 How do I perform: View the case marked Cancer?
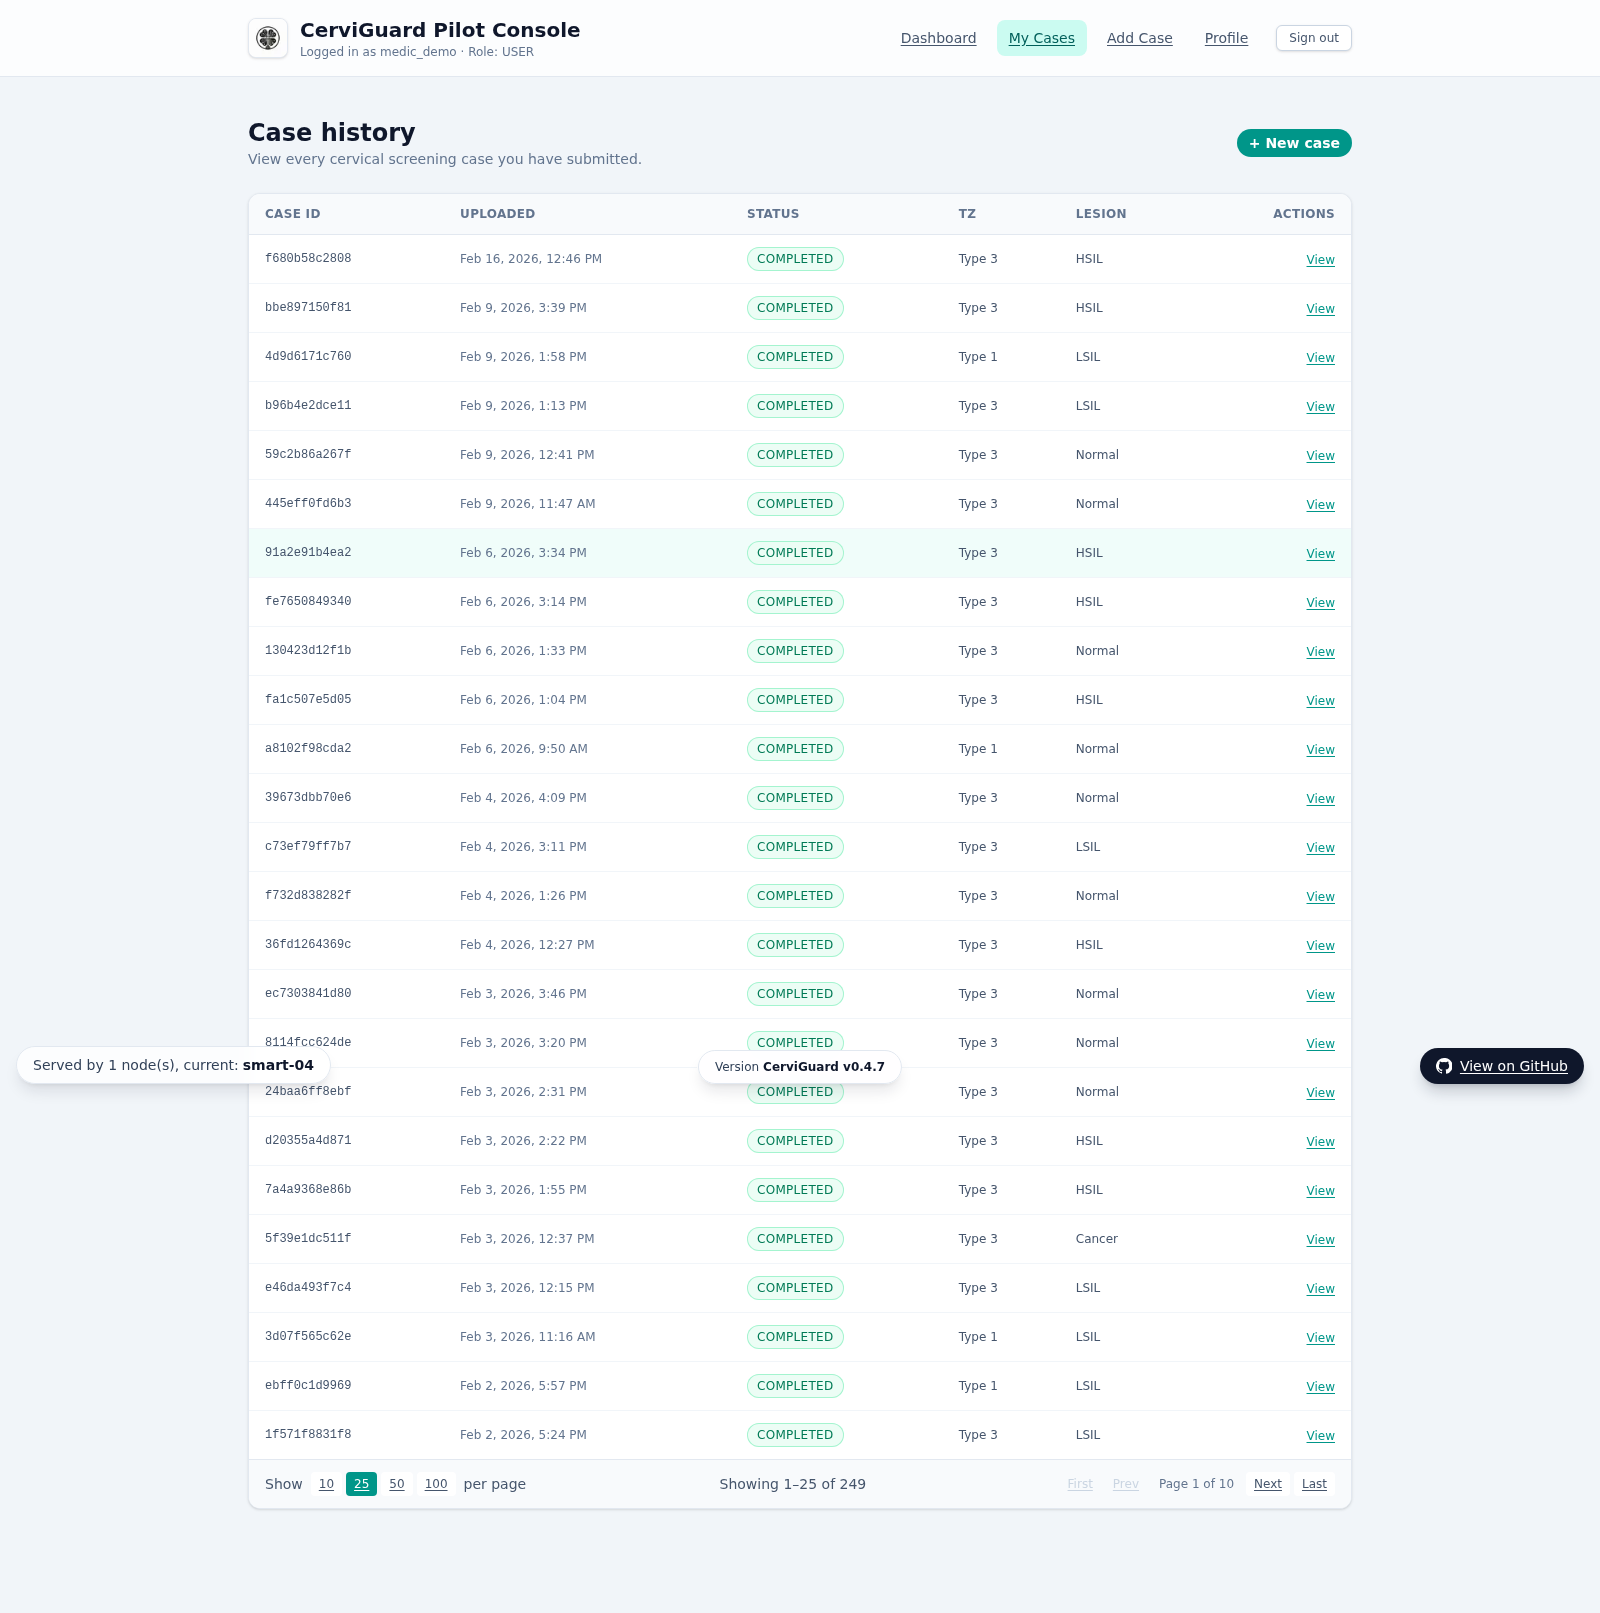click(x=1320, y=1239)
